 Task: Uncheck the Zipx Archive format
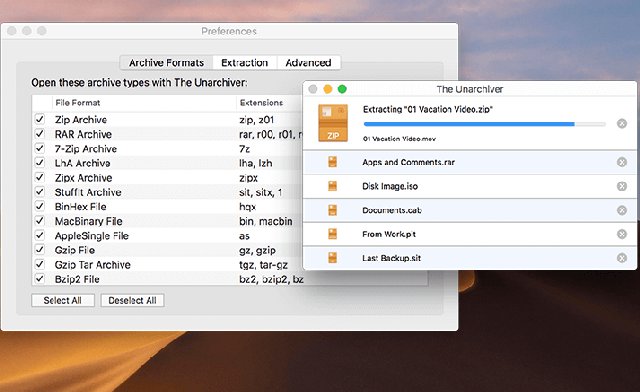(x=40, y=177)
